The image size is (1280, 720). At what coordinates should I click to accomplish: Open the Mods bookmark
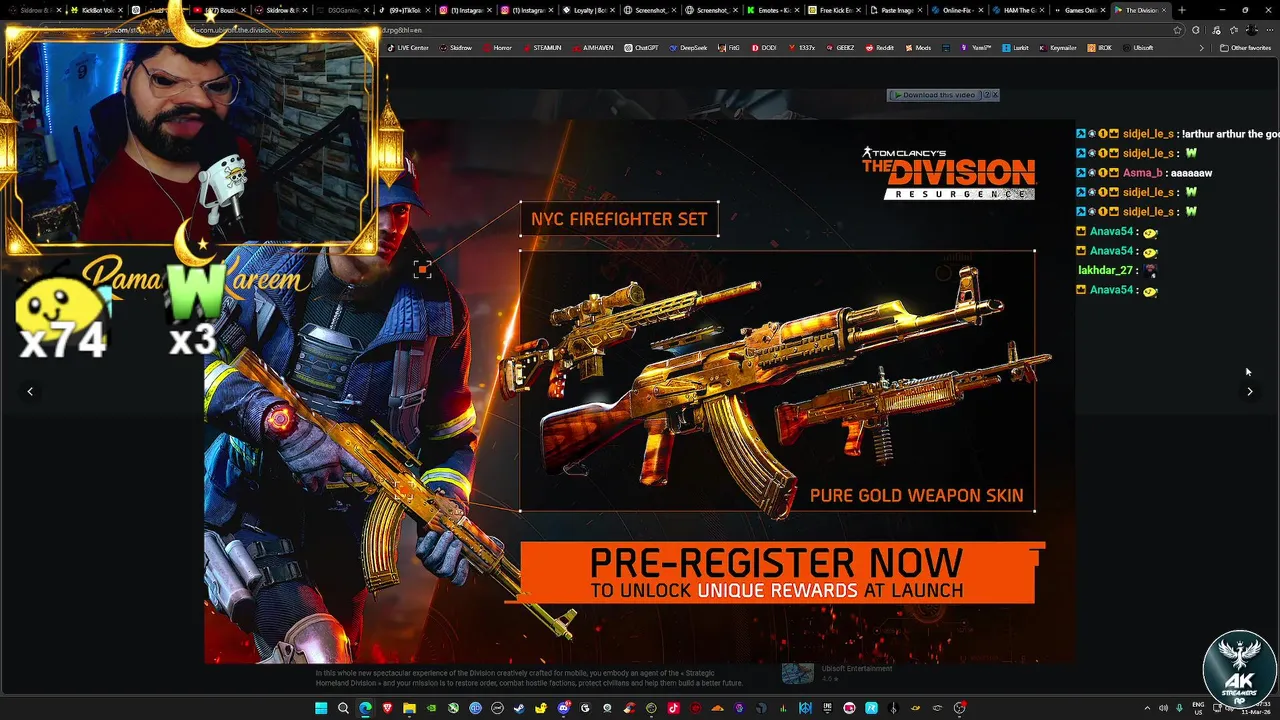tap(918, 48)
